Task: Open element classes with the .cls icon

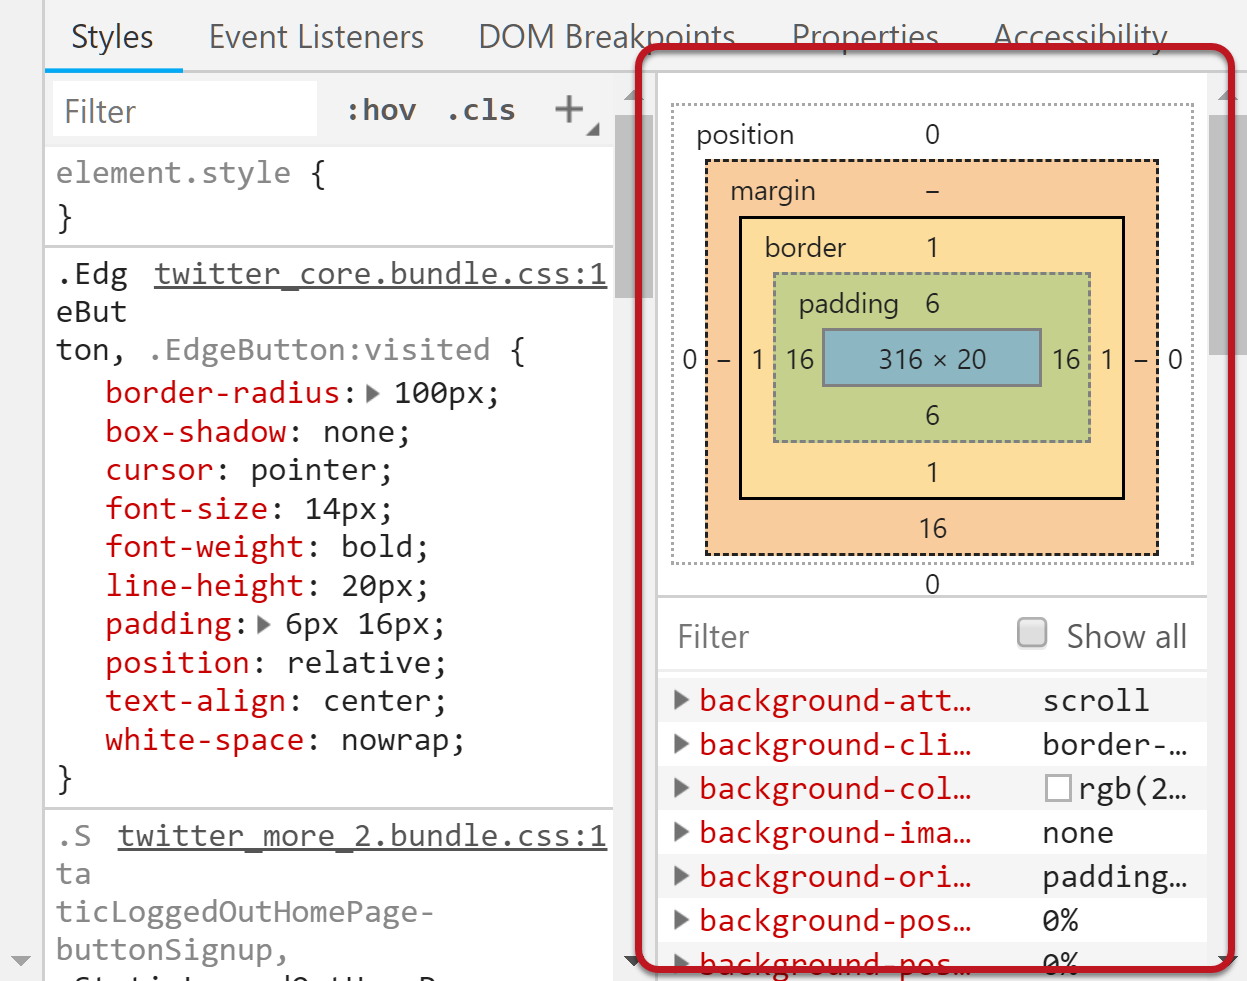Action: pos(481,109)
